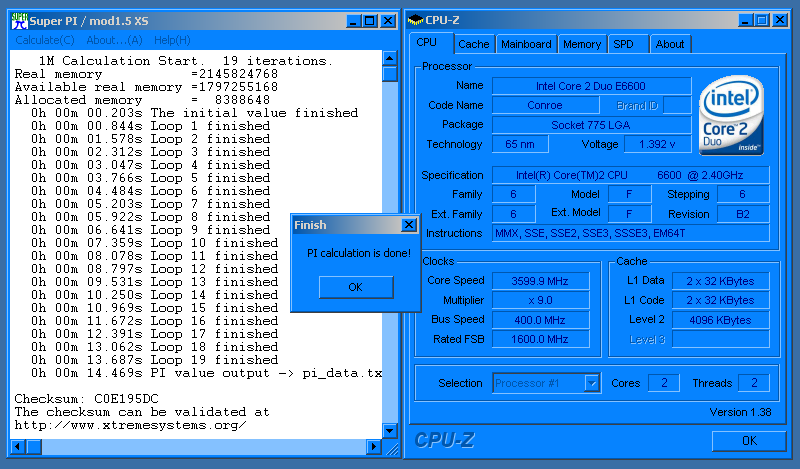Click the empty Brand ID field
The image size is (800, 469).
coord(678,105)
